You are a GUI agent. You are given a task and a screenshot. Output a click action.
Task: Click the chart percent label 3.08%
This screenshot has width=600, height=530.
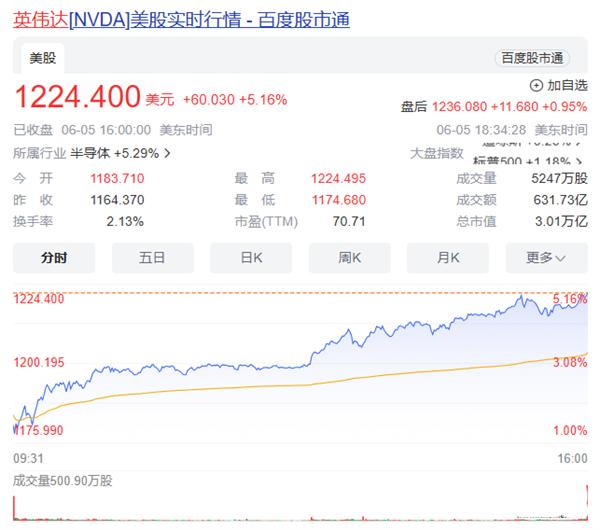click(x=570, y=362)
